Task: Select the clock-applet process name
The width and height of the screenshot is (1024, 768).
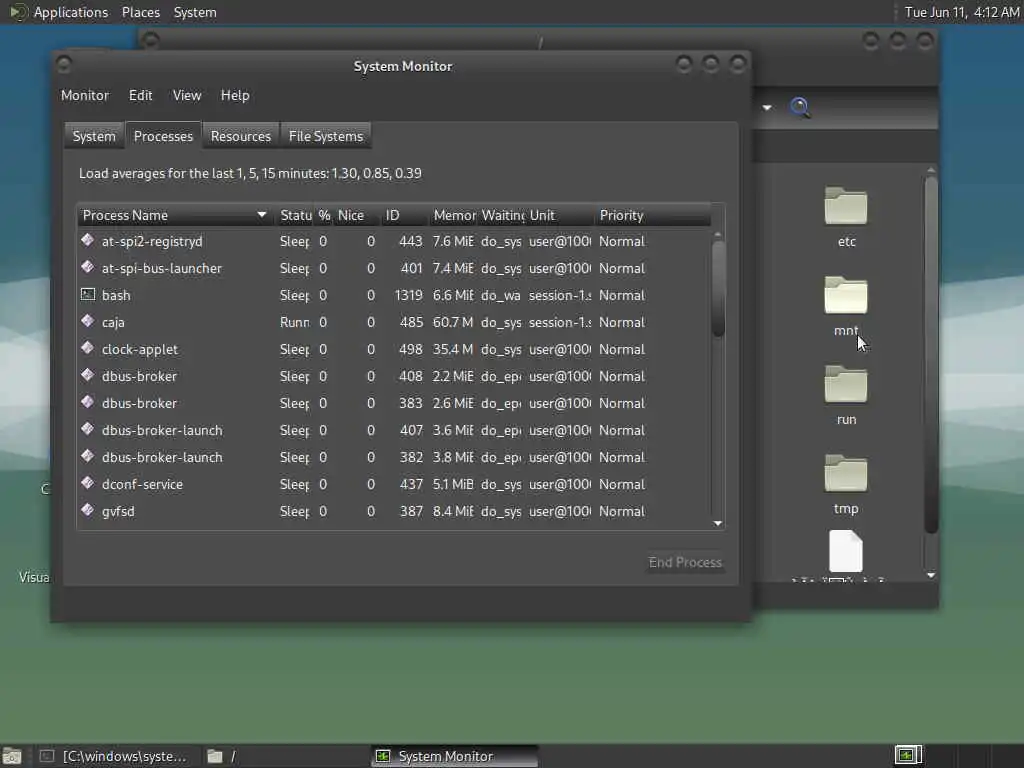Action: (140, 349)
